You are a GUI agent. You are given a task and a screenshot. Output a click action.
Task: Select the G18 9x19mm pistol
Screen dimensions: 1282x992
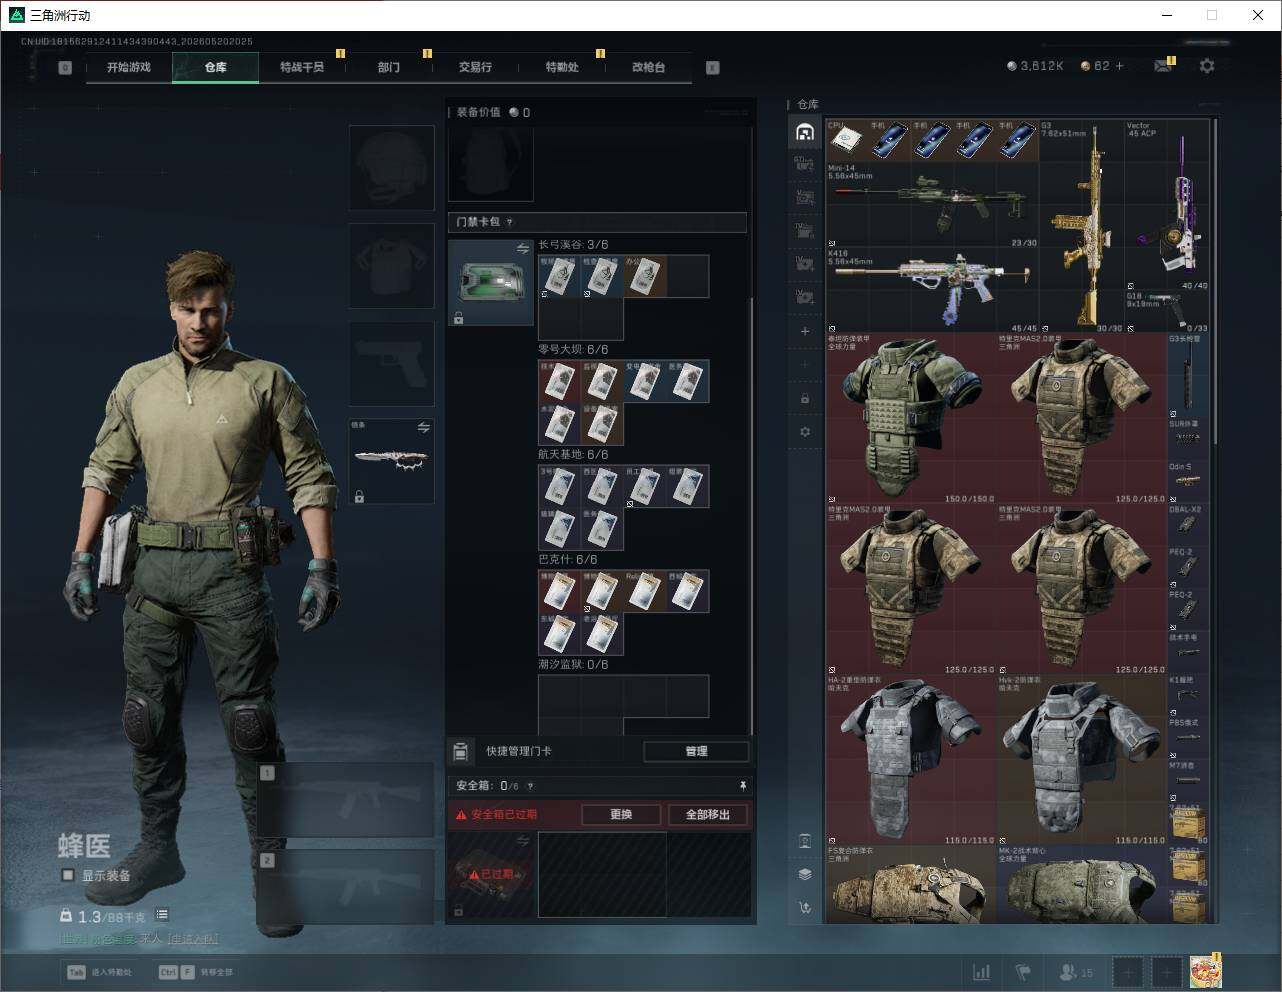coord(1167,313)
